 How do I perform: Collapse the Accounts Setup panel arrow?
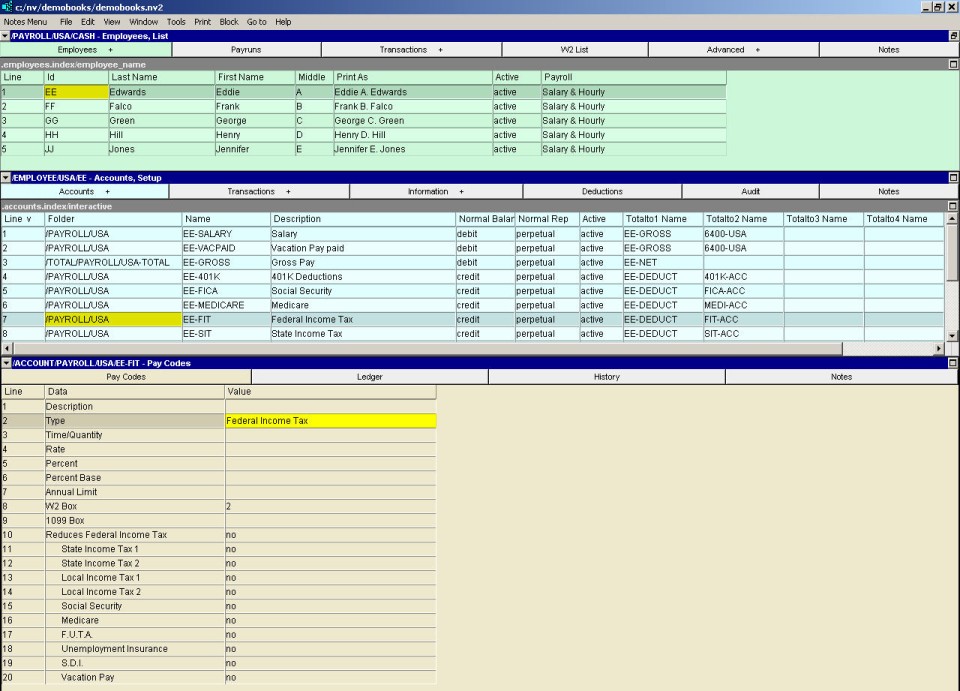point(5,178)
